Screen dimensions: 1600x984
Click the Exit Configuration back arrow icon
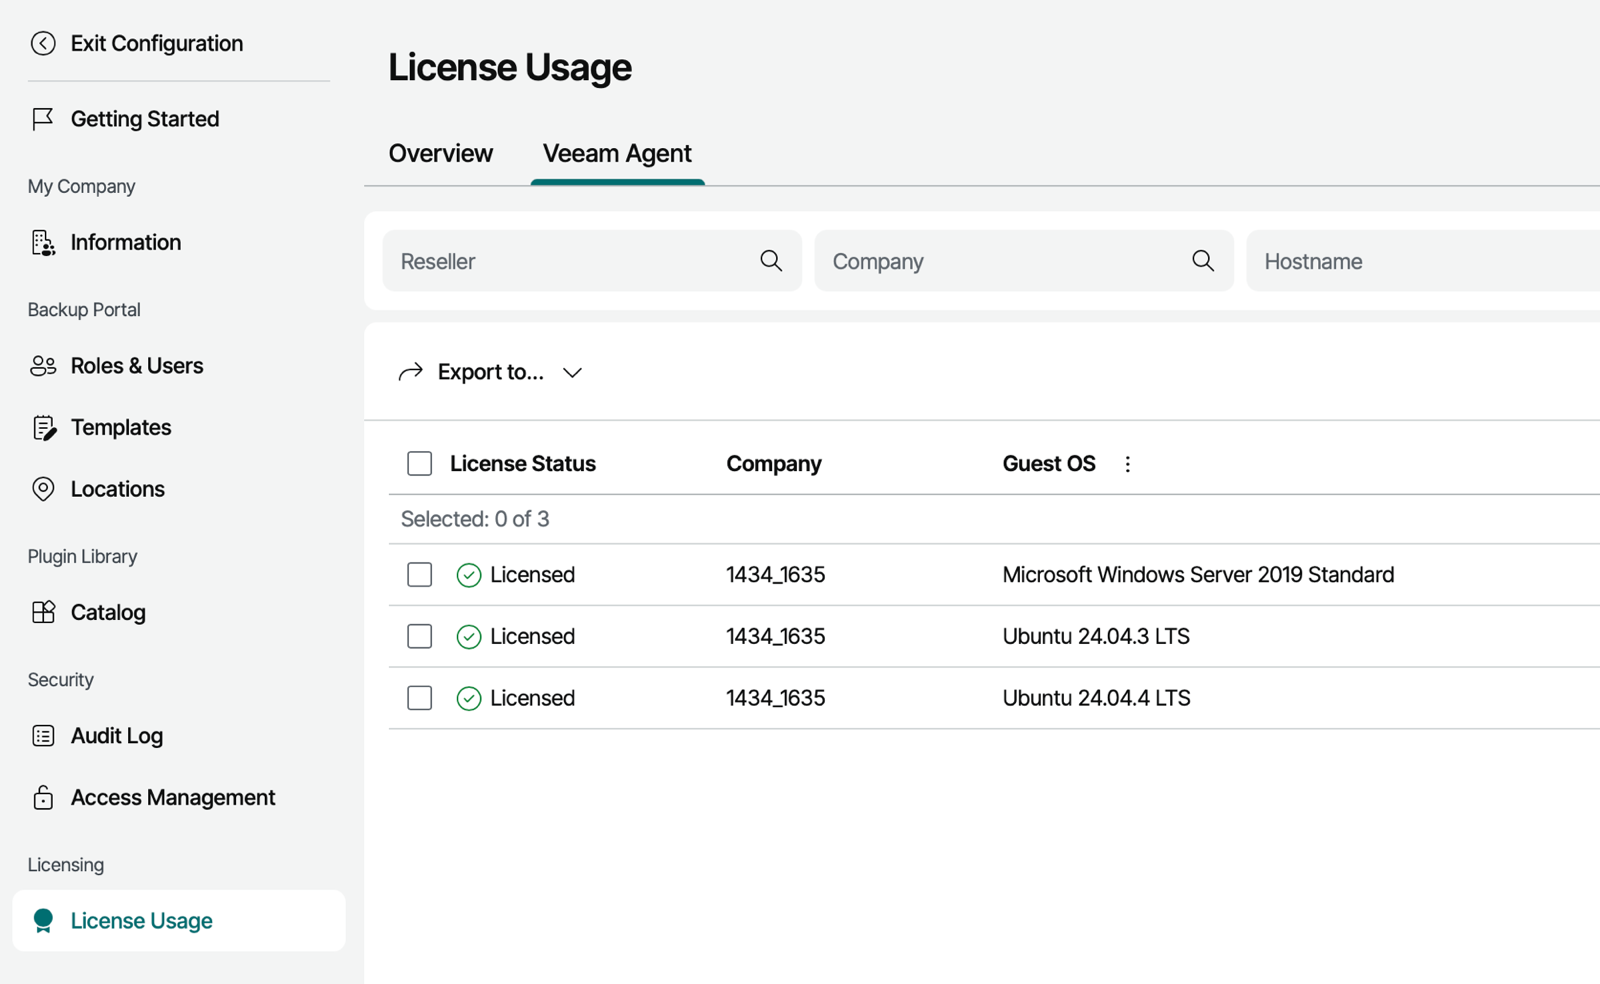tap(43, 43)
